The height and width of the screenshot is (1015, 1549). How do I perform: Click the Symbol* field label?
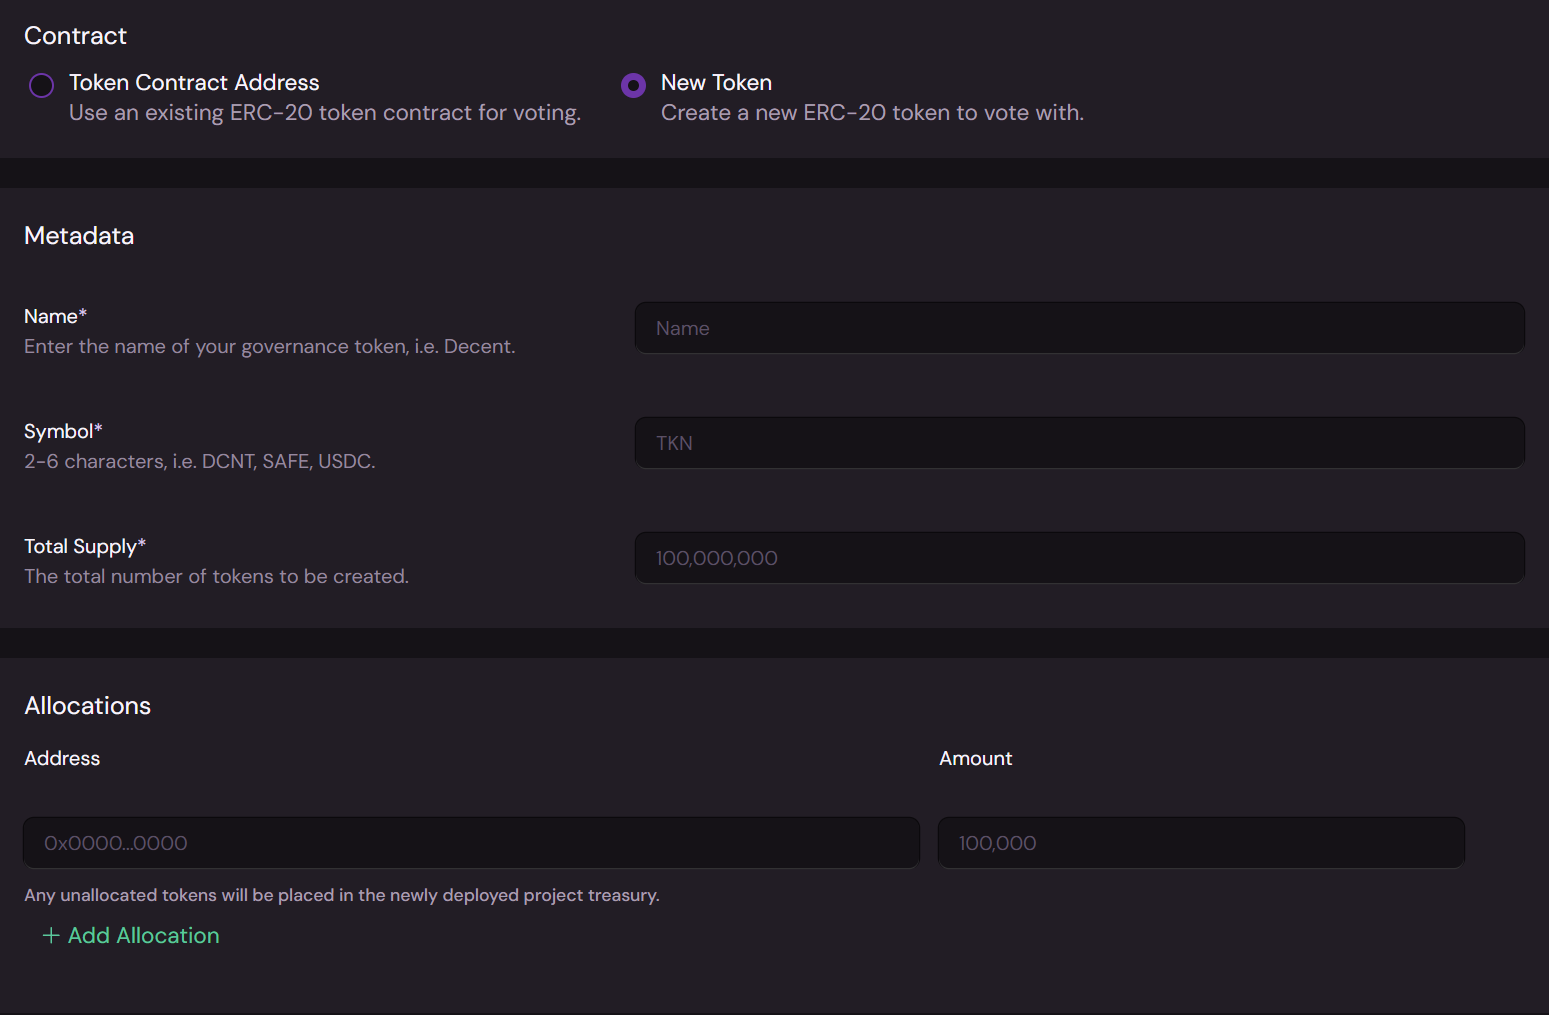click(63, 431)
